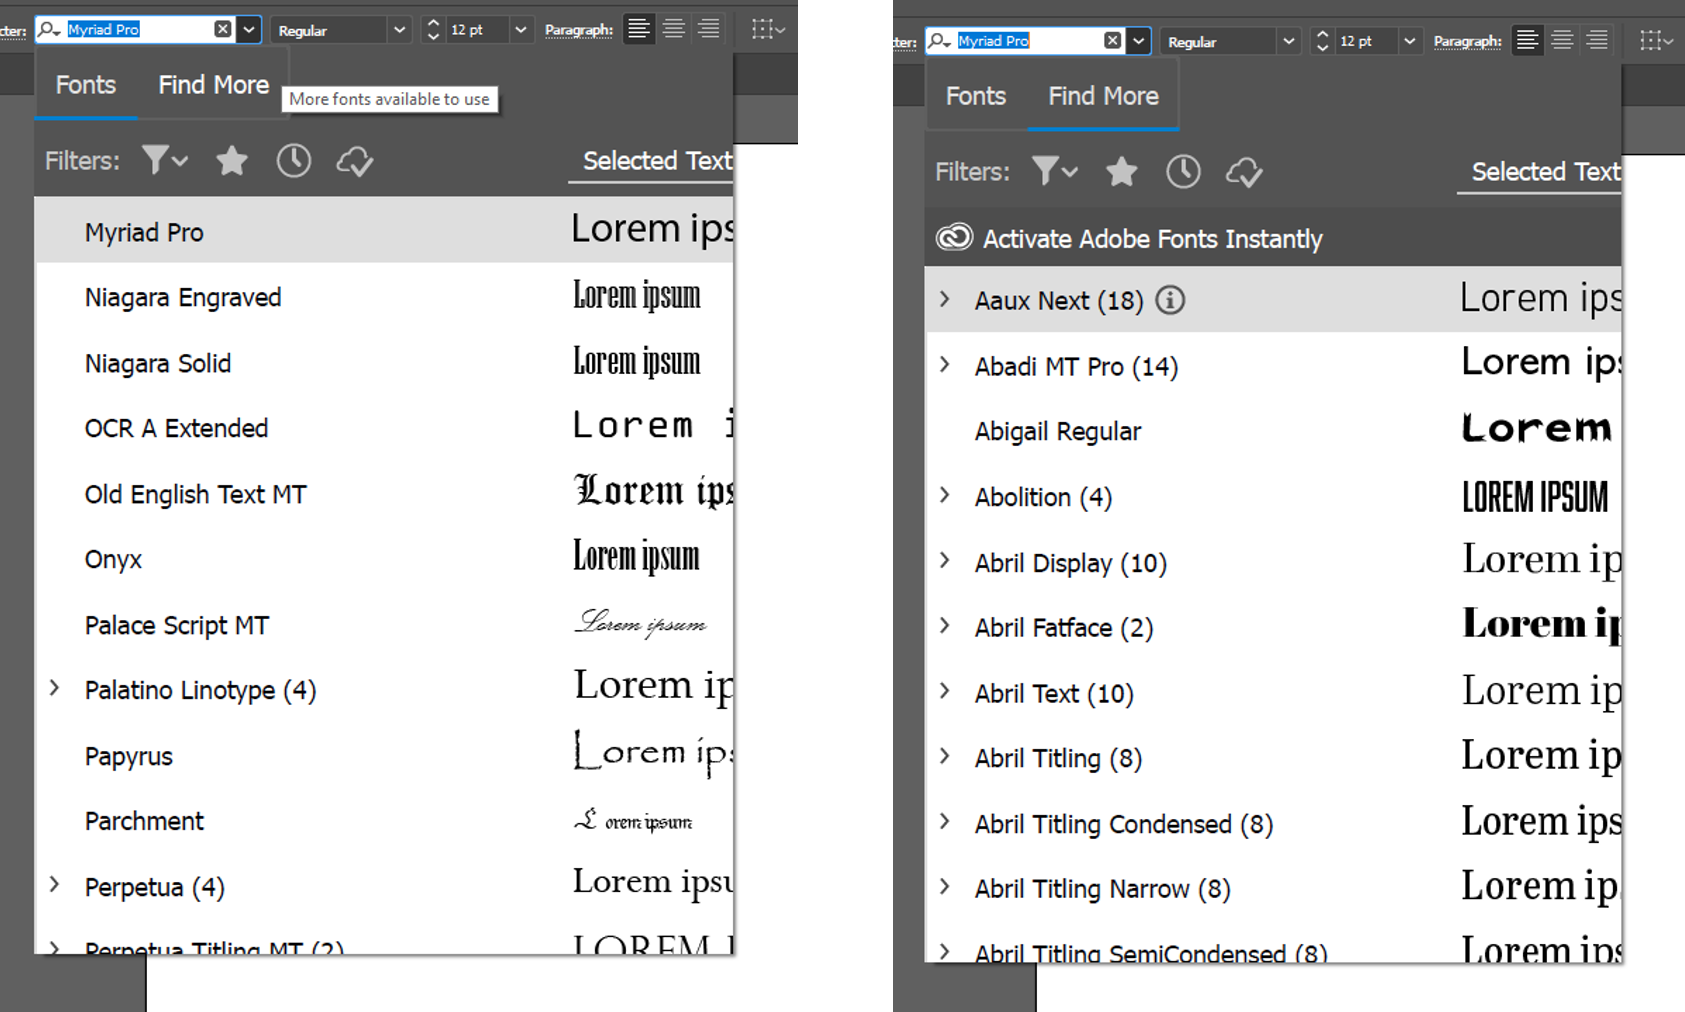This screenshot has height=1012, width=1685.
Task: Open the classification filter funnel in left screenshot
Action: [x=164, y=160]
